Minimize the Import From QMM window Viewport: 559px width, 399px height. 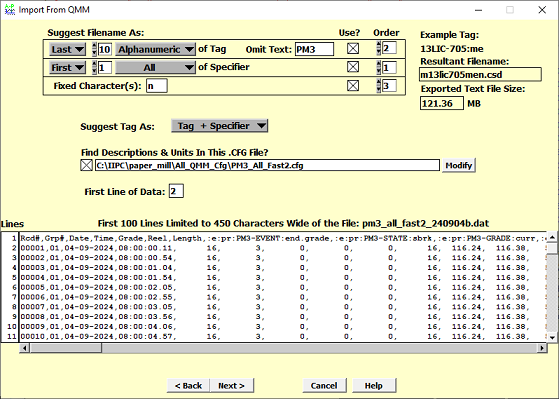[478, 10]
